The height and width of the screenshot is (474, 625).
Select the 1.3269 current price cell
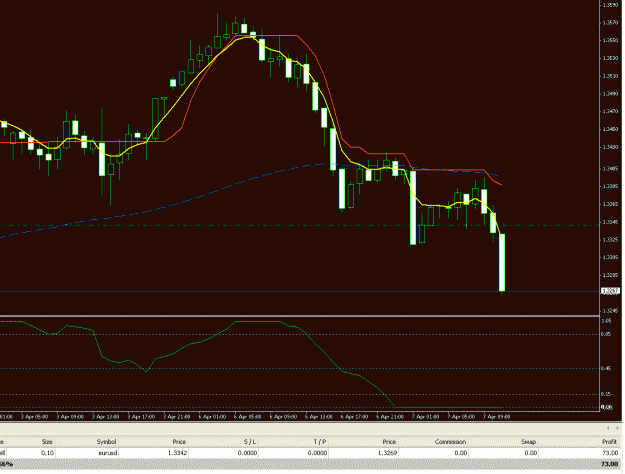click(387, 453)
